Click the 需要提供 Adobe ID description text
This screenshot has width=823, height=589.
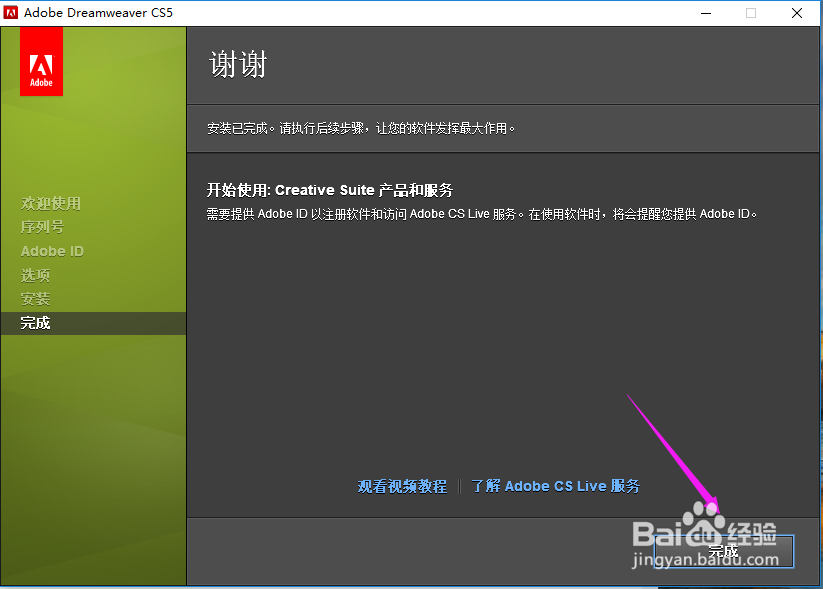(x=482, y=214)
